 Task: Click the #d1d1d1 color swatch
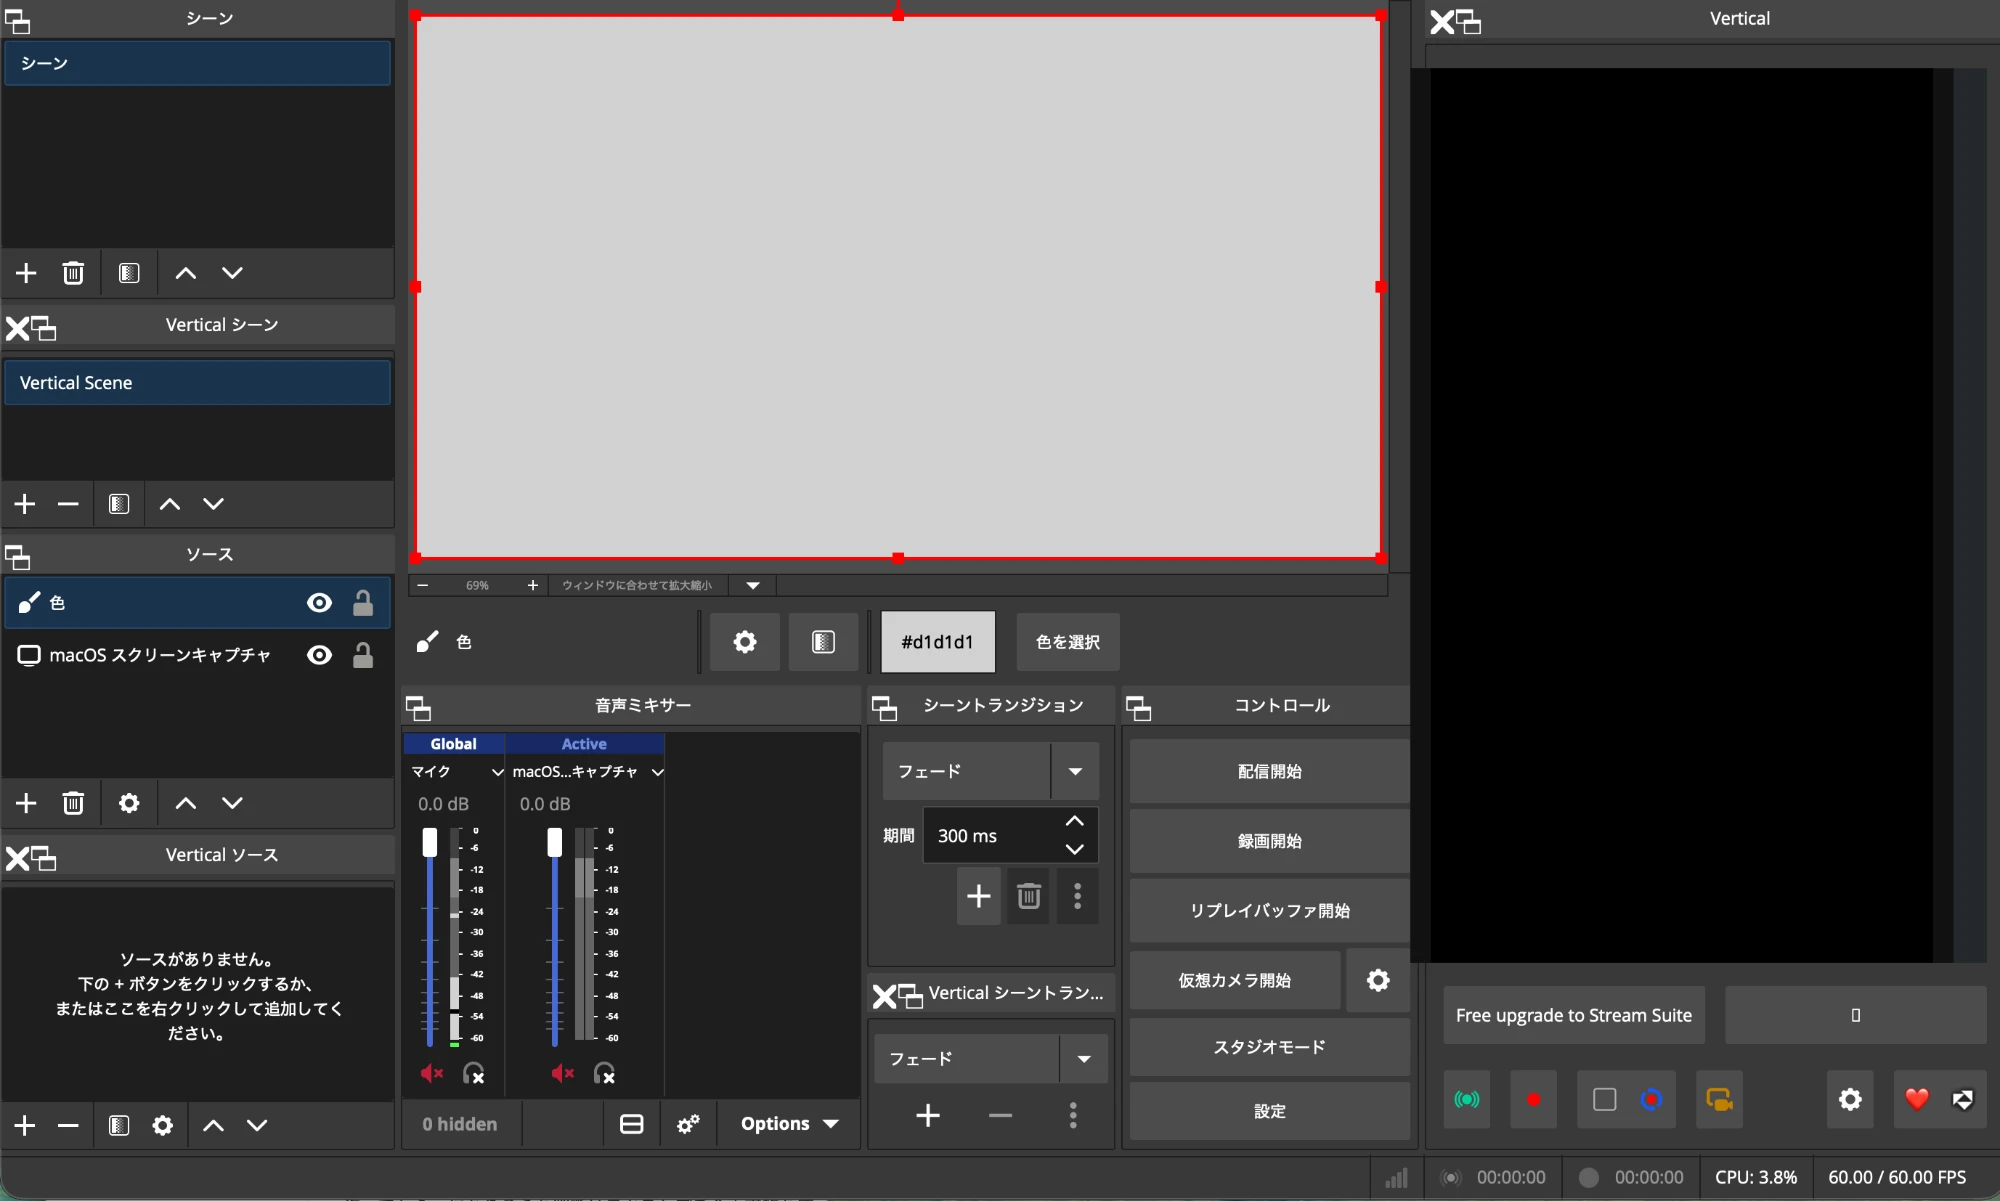pos(937,642)
